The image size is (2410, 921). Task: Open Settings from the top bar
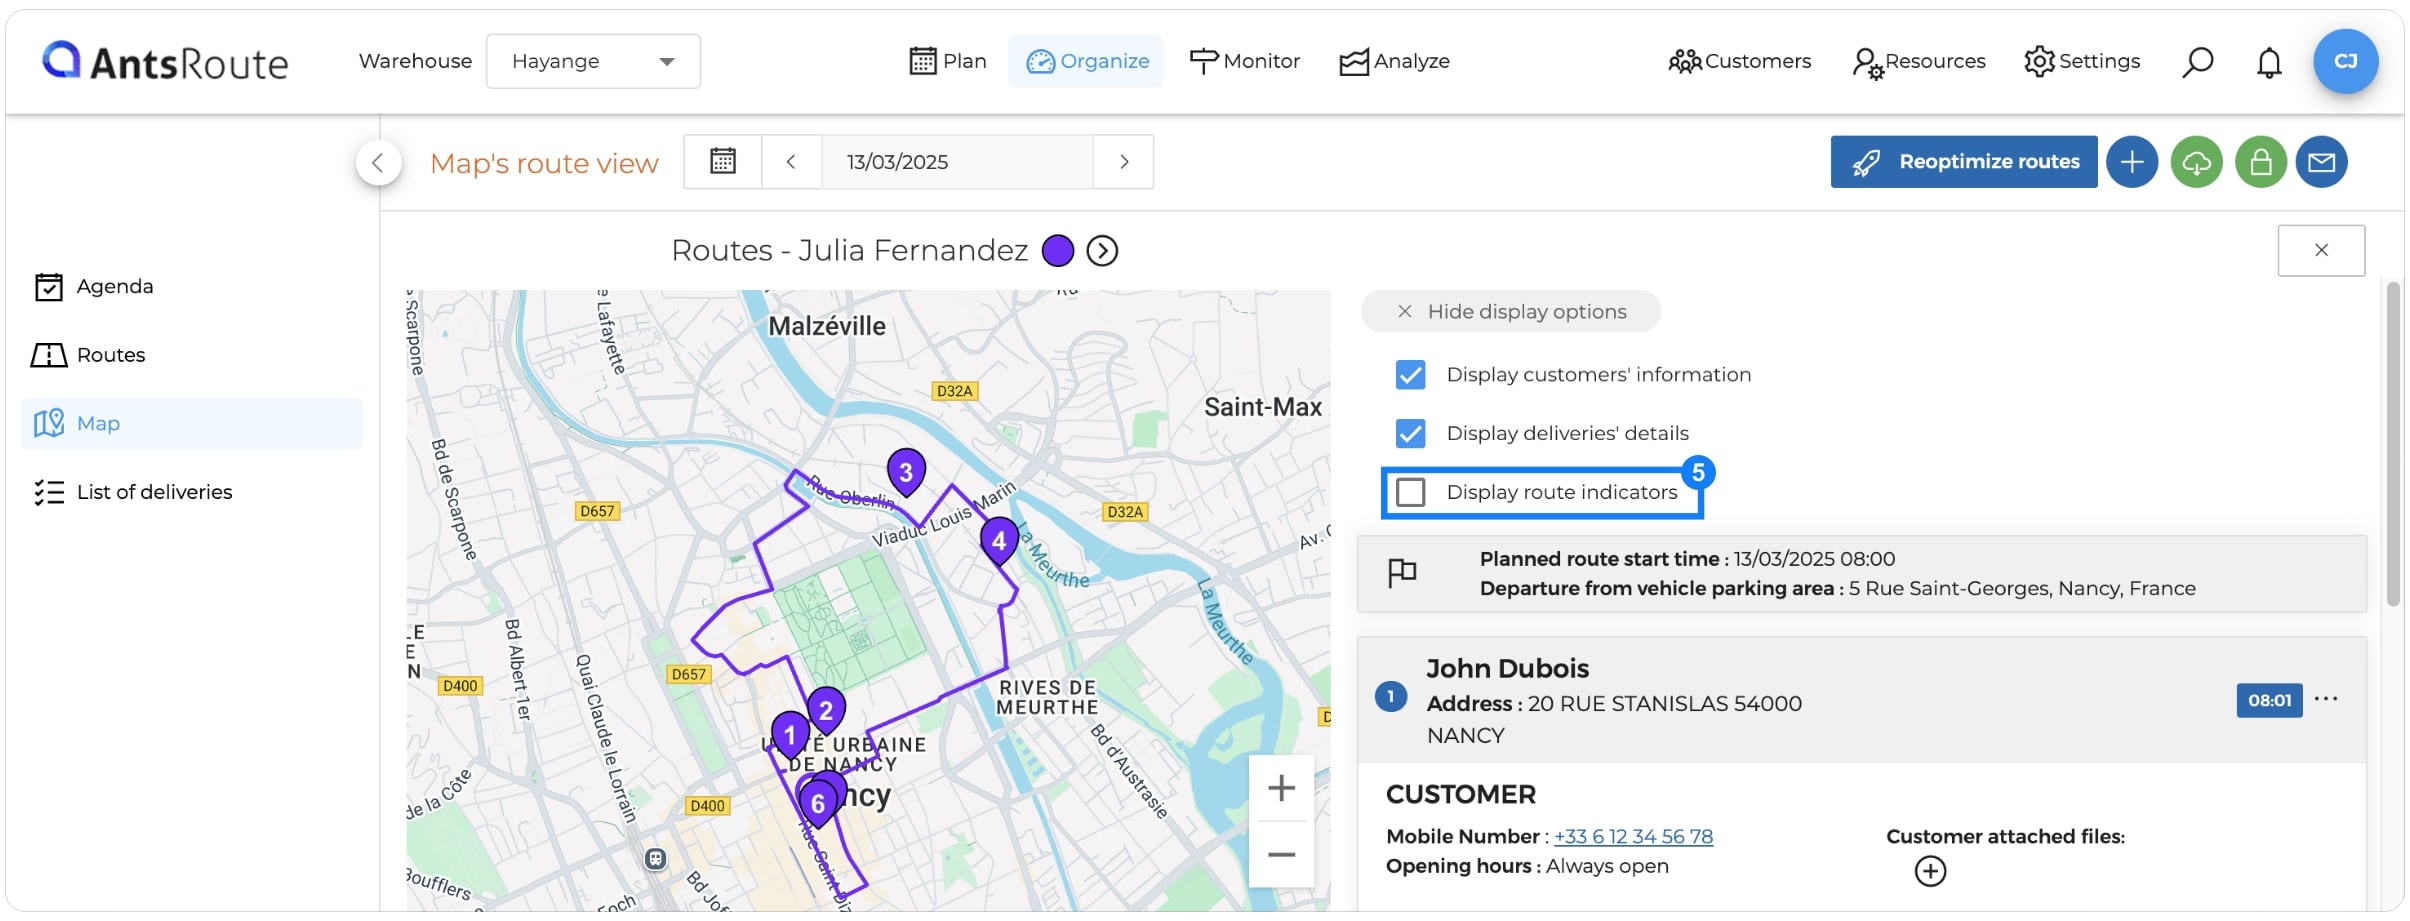pos(2081,61)
